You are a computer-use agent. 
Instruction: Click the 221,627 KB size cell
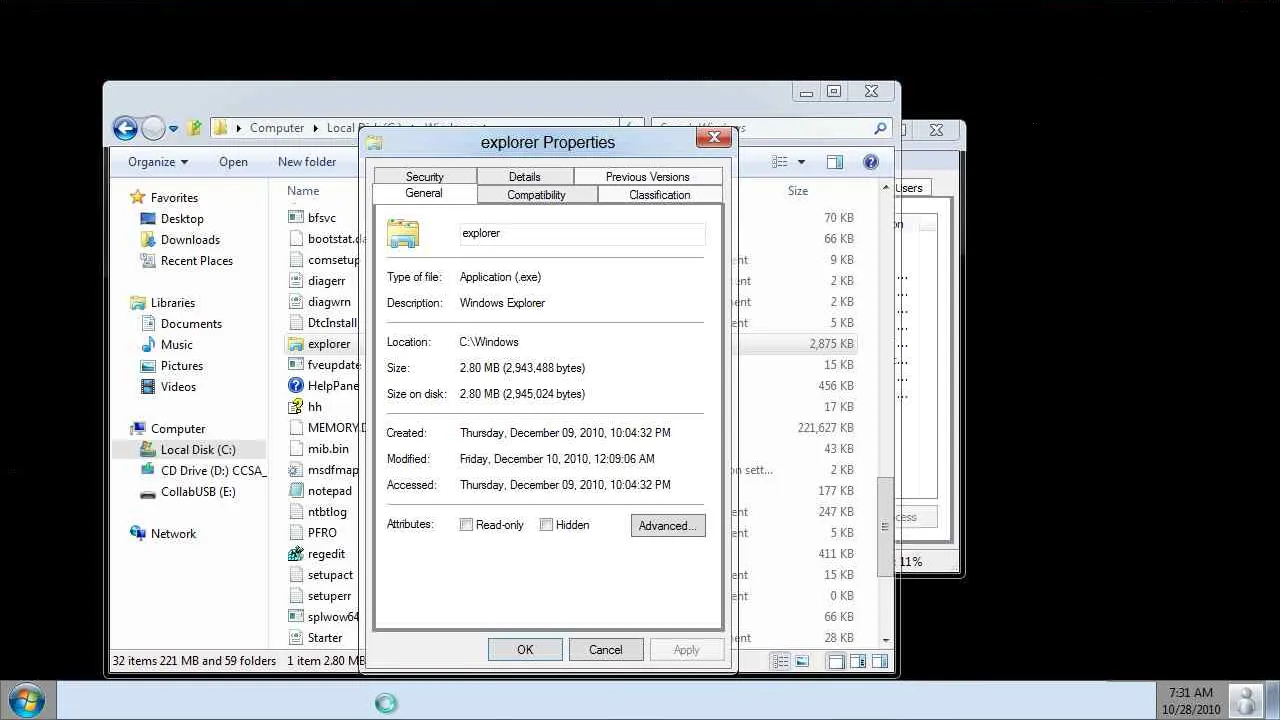825,428
